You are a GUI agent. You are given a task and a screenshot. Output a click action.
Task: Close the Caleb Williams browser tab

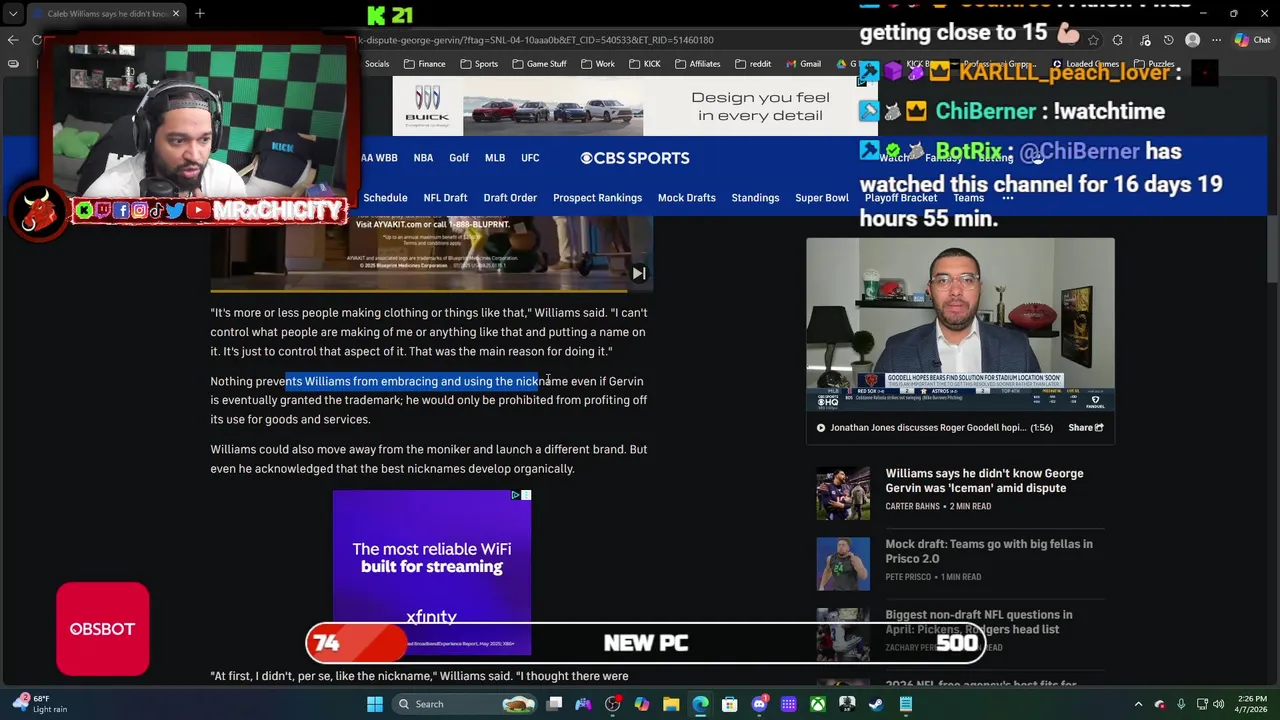coord(176,14)
